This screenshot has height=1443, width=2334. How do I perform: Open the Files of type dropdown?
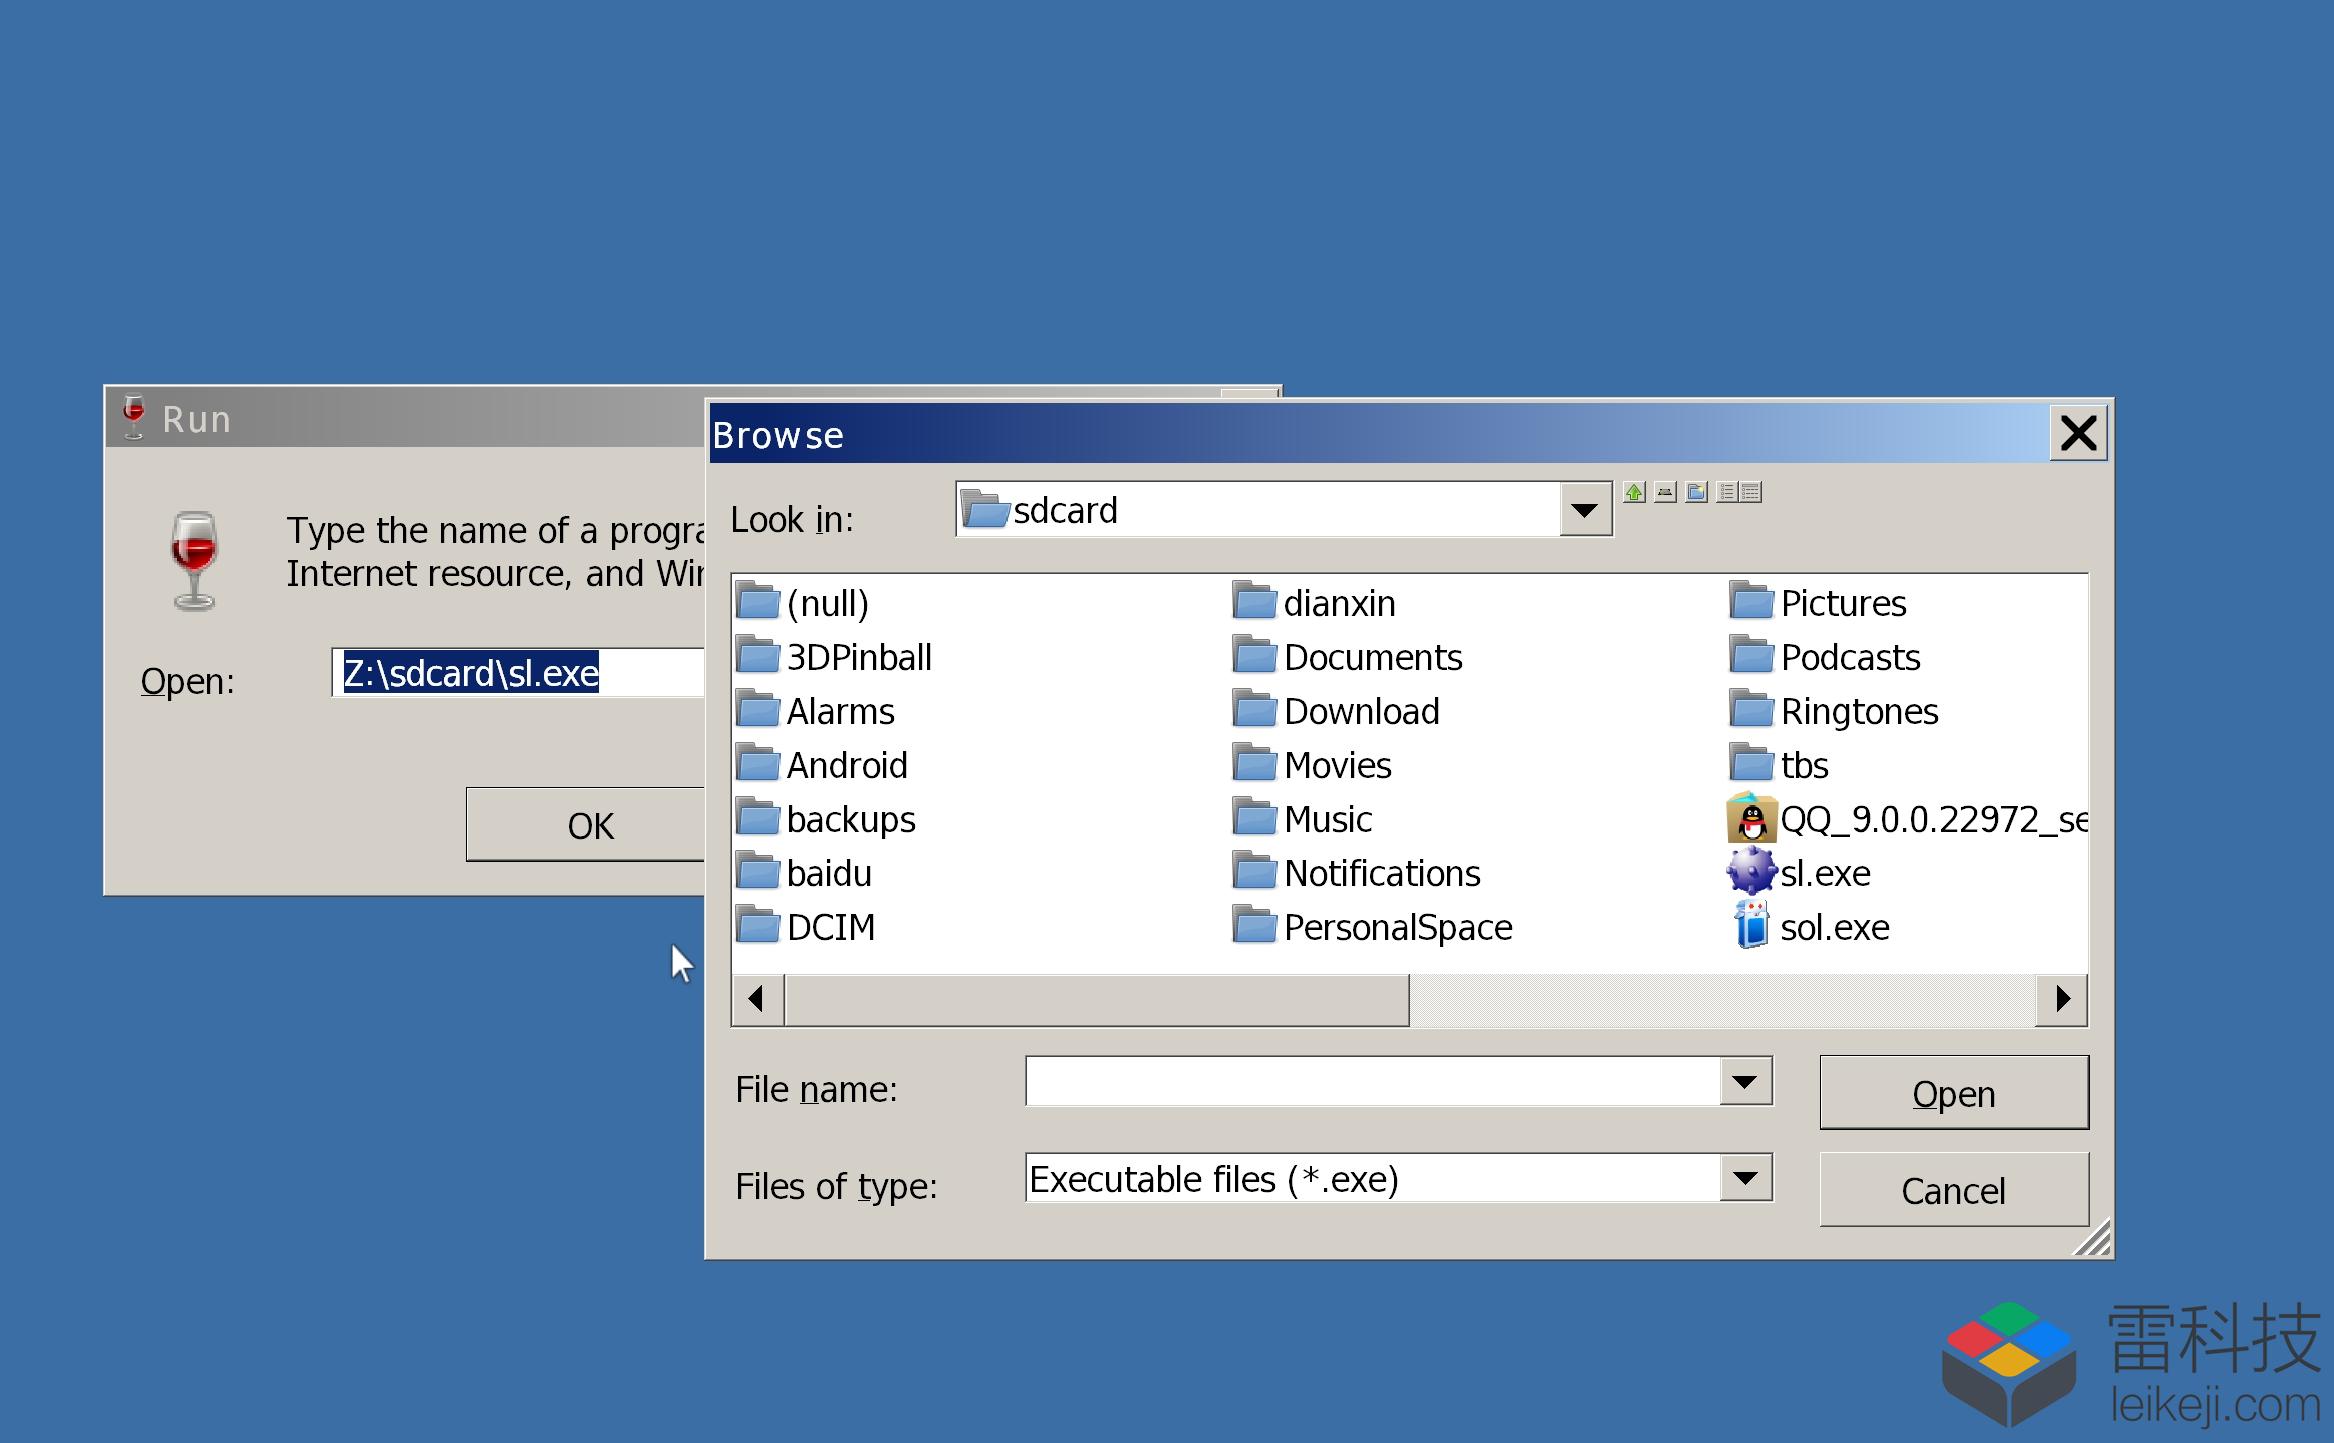click(x=1745, y=1178)
